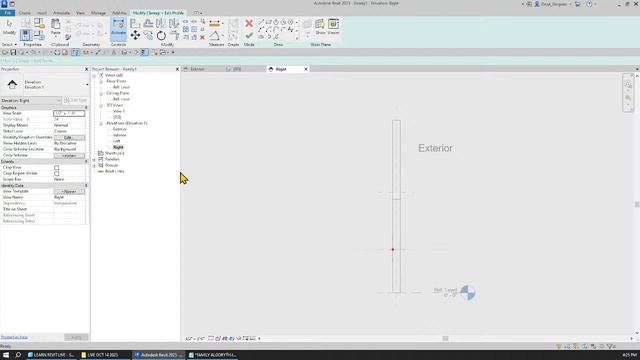Screen dimensions: 640x360
Task: Click the red Delete icon in Modify panel
Action: tap(202, 37)
